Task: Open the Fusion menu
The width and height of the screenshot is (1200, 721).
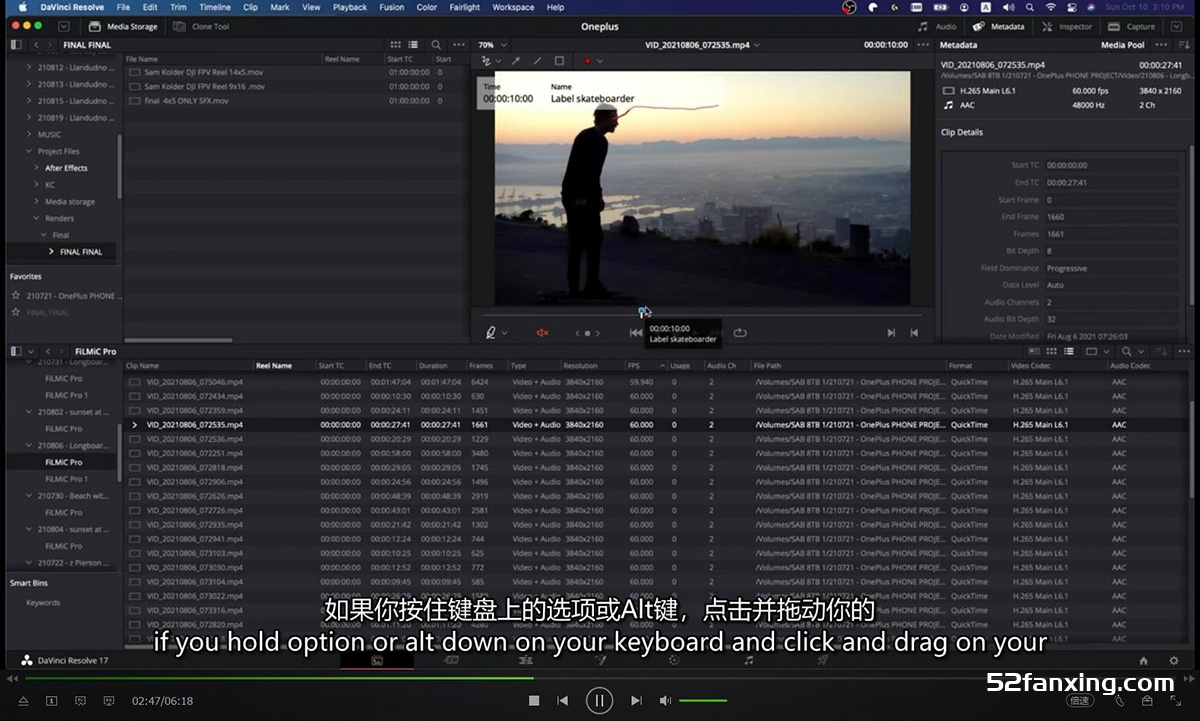Action: (x=392, y=7)
